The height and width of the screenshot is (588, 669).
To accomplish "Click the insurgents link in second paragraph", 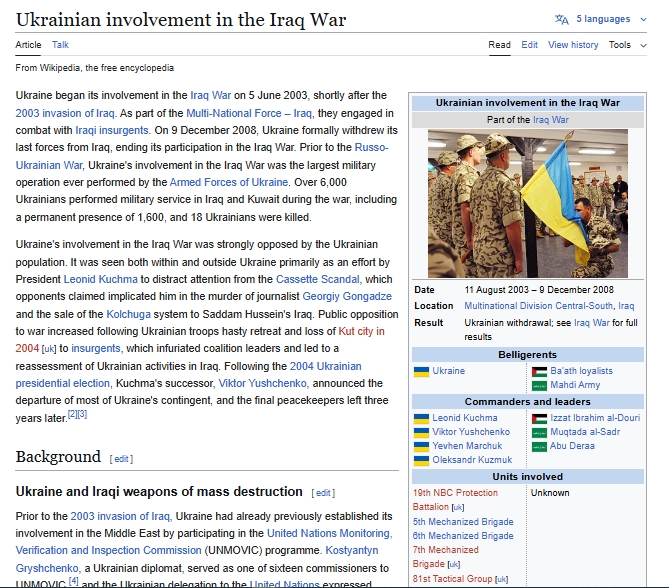I will [96, 348].
